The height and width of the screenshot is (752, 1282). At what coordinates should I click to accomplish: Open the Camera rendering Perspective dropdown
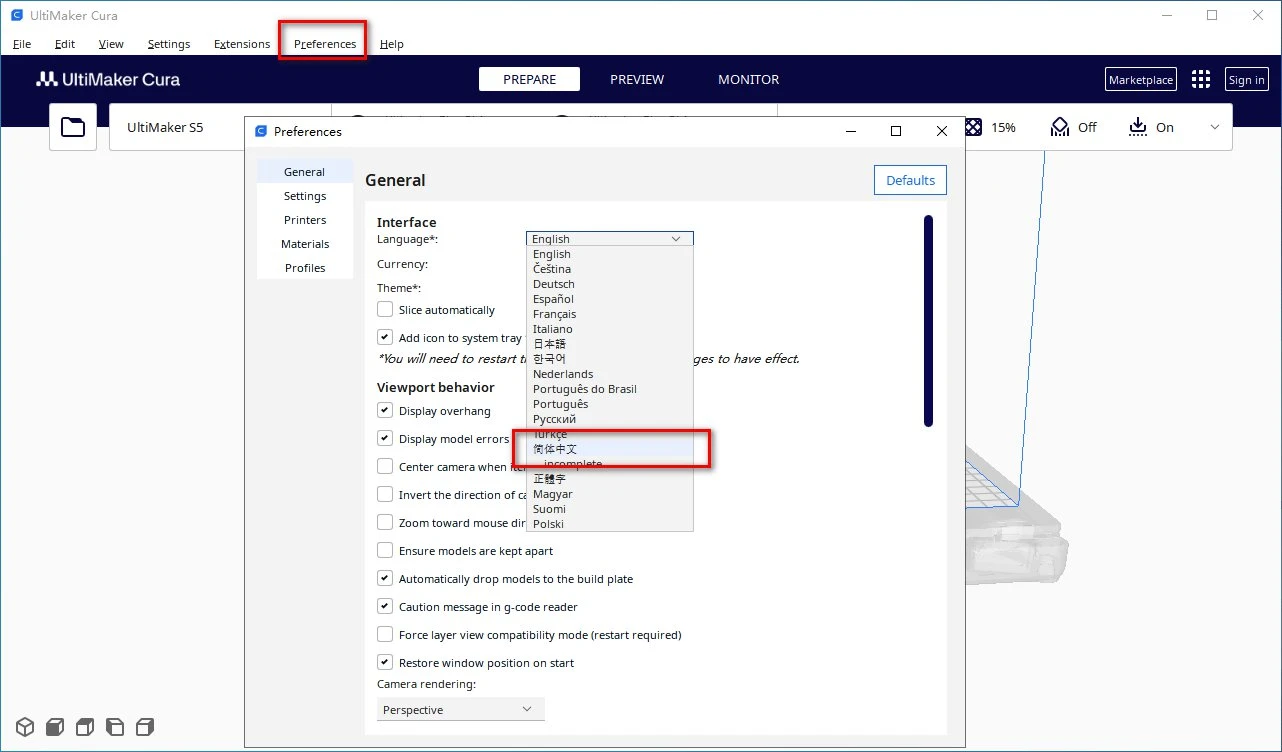[x=460, y=709]
